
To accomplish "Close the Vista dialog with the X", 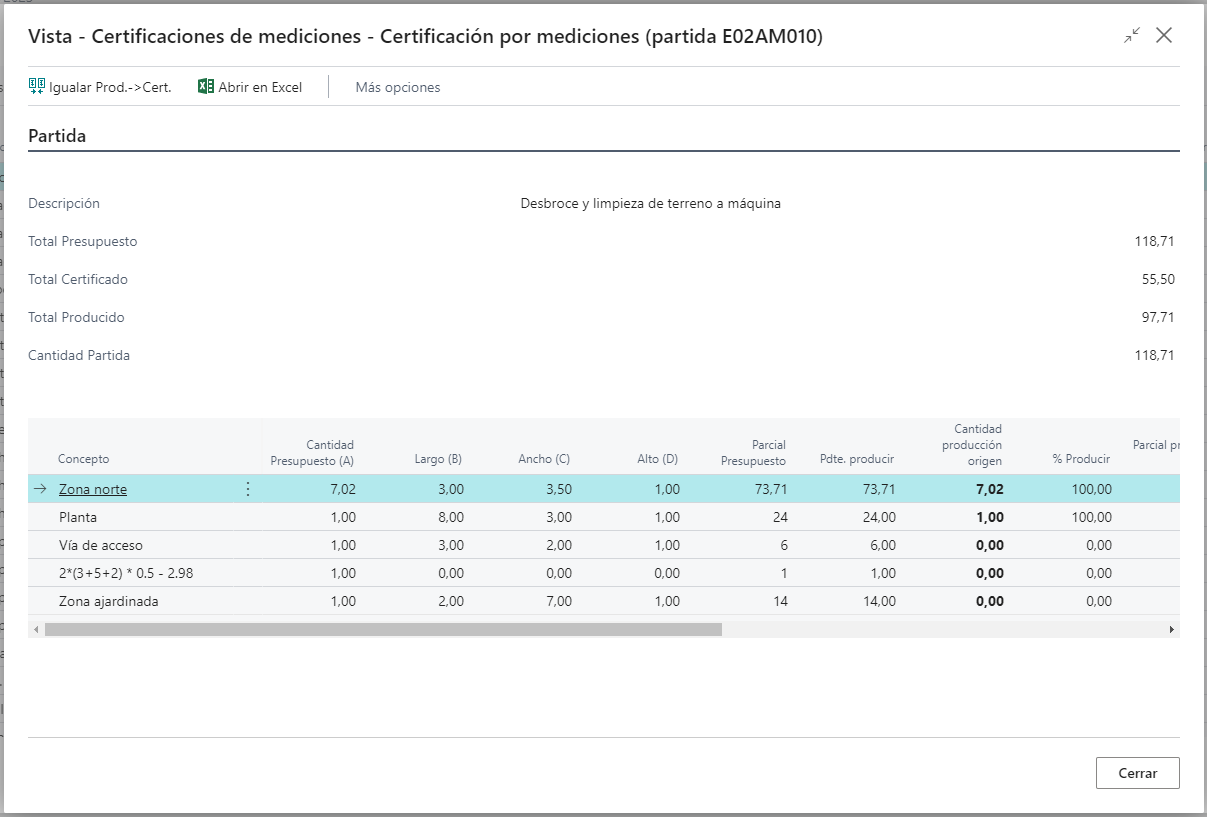I will (1164, 36).
